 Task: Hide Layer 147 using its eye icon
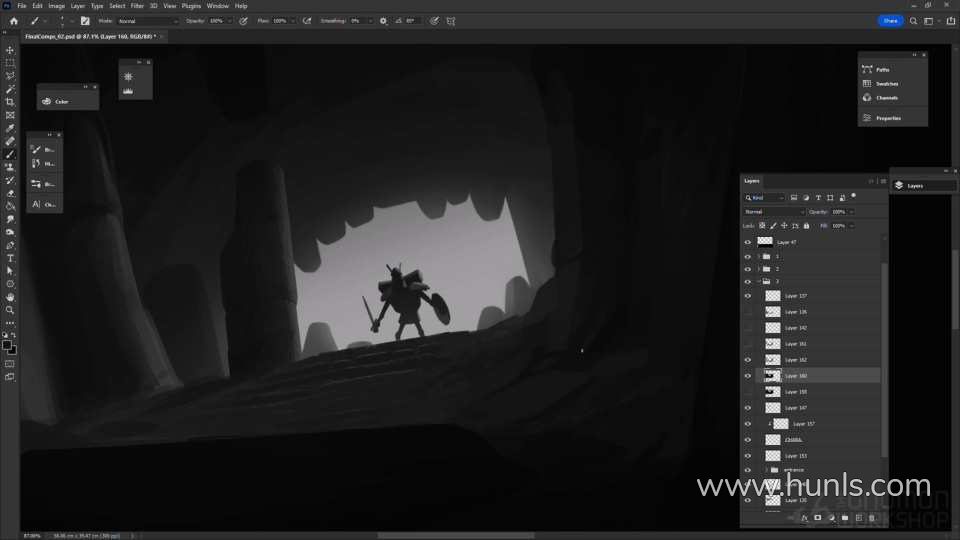tap(748, 408)
